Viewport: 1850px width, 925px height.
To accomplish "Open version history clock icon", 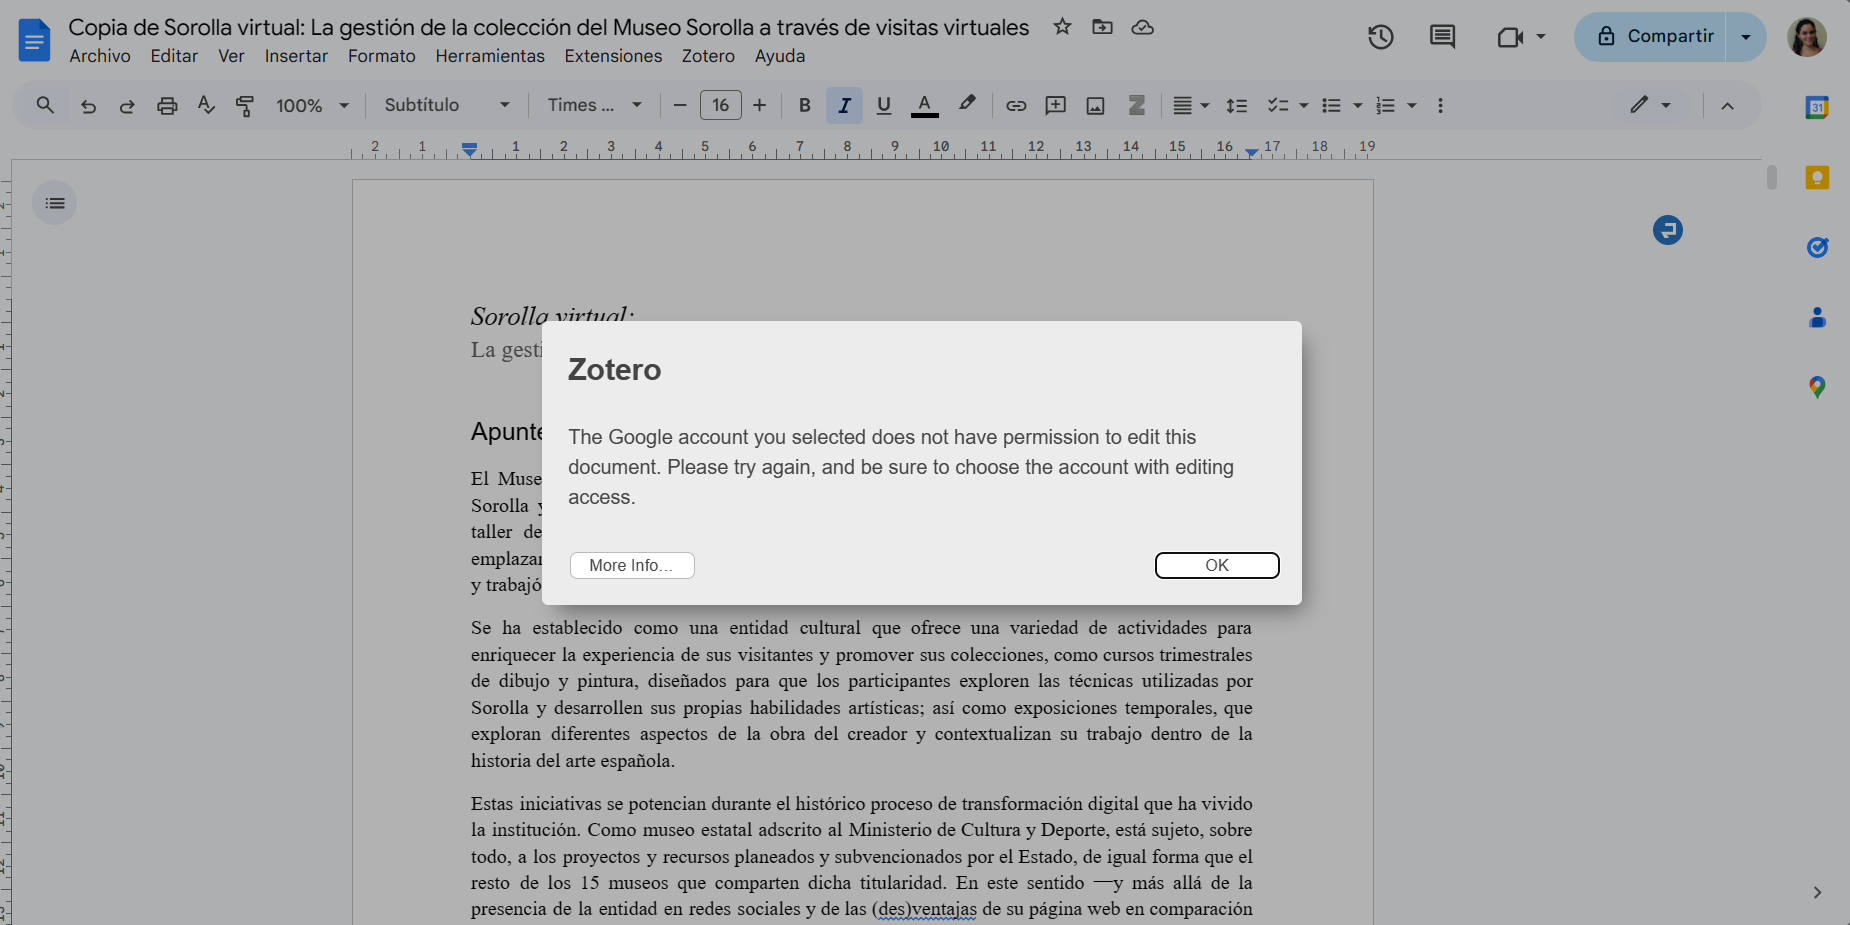I will [x=1381, y=37].
